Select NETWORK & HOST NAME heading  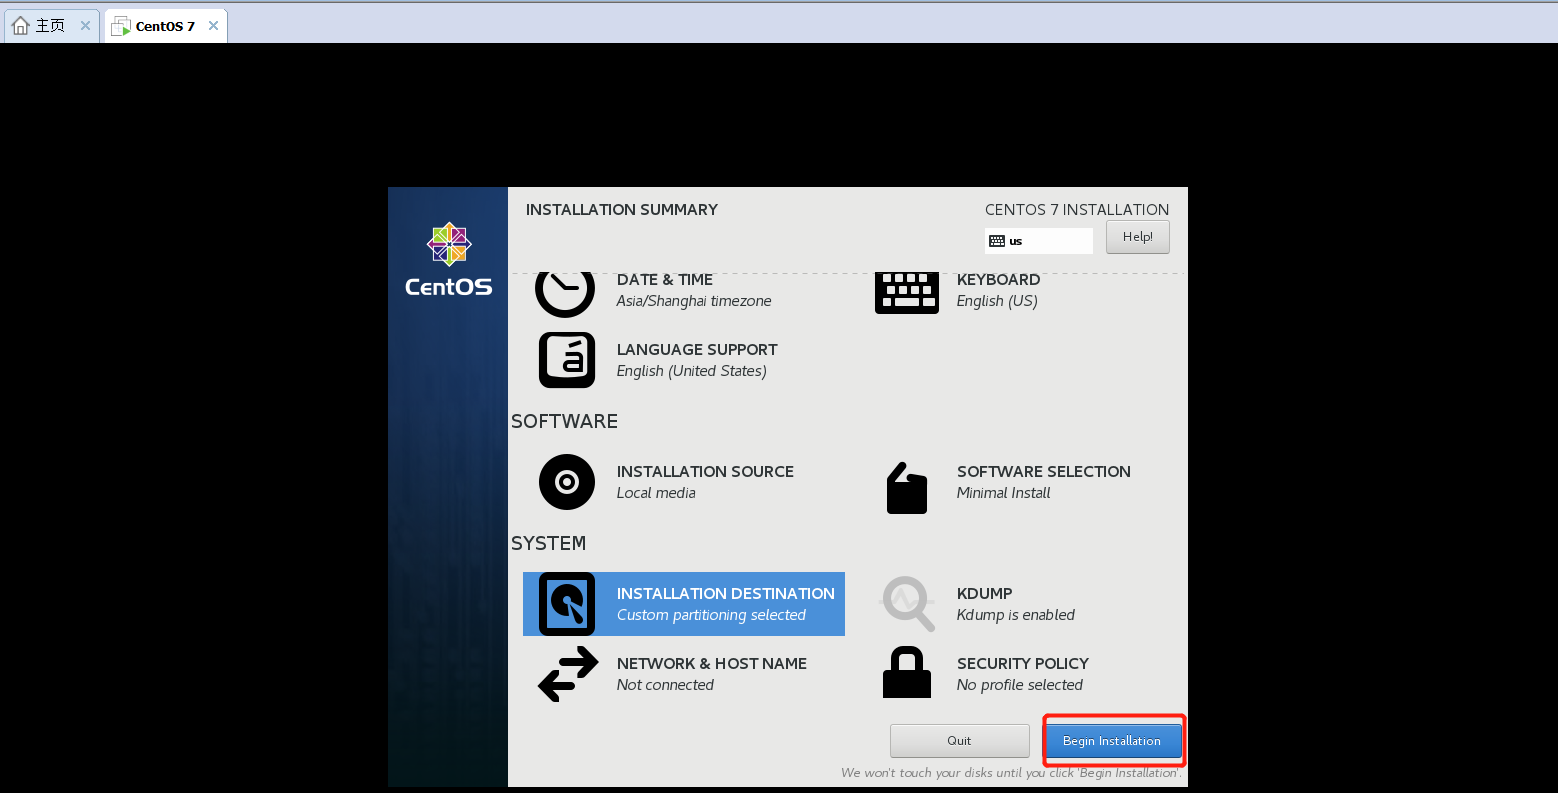(x=712, y=664)
